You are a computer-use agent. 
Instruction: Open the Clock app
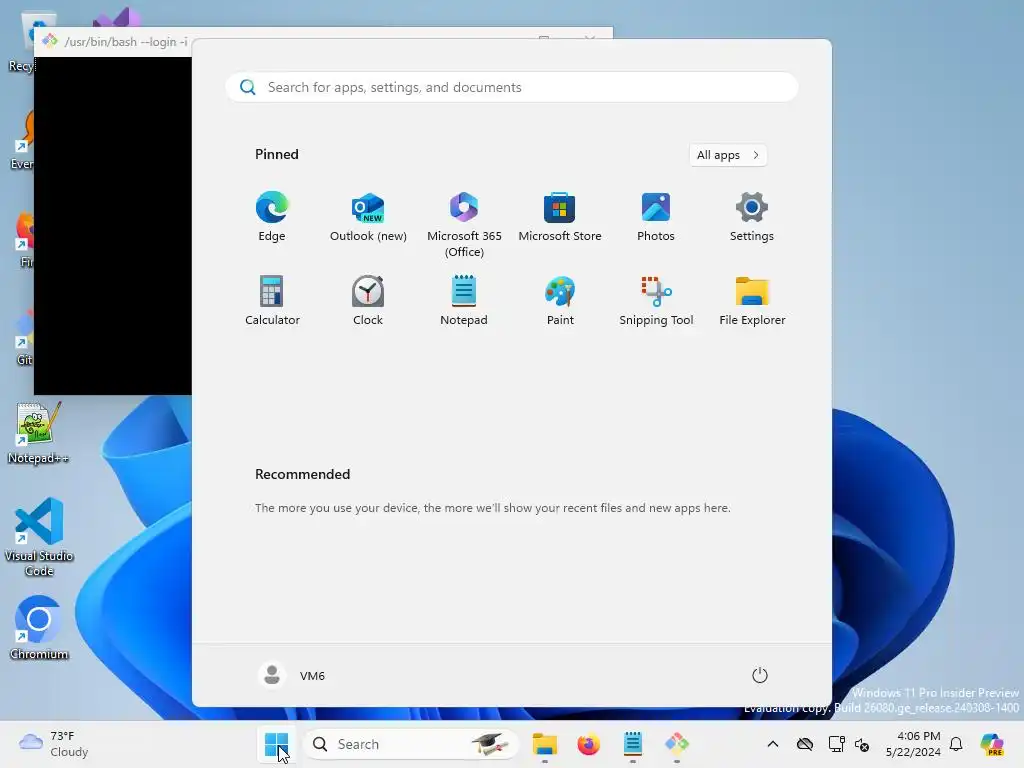pos(368,301)
